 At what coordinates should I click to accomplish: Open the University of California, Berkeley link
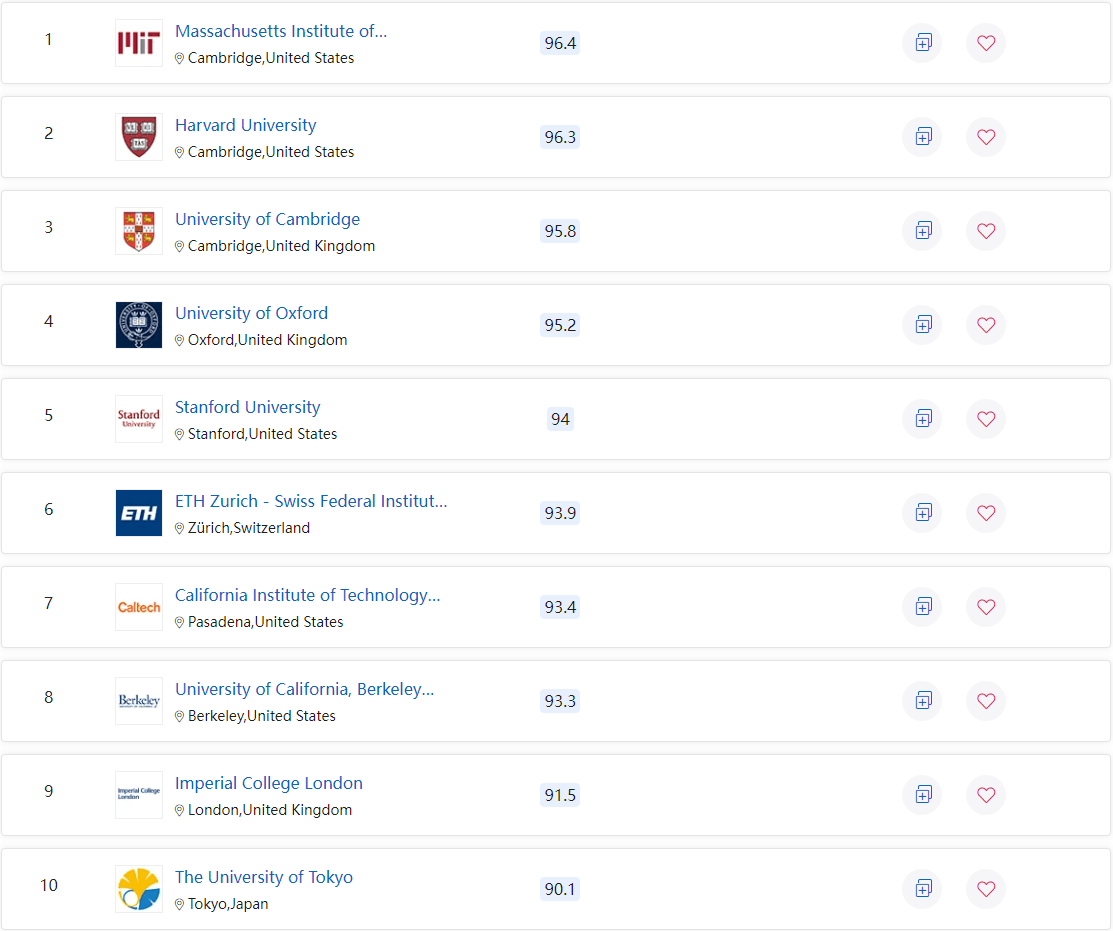pyautogui.click(x=304, y=689)
